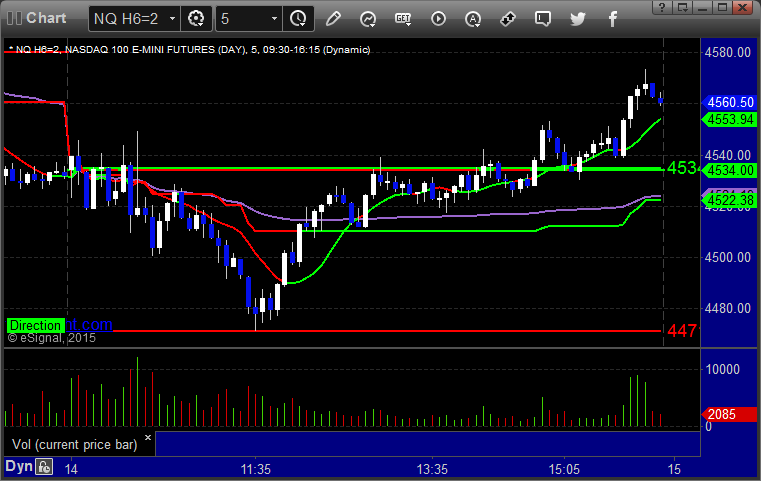Open the chart settings gear icon
The width and height of the screenshot is (761, 481).
coord(196,19)
